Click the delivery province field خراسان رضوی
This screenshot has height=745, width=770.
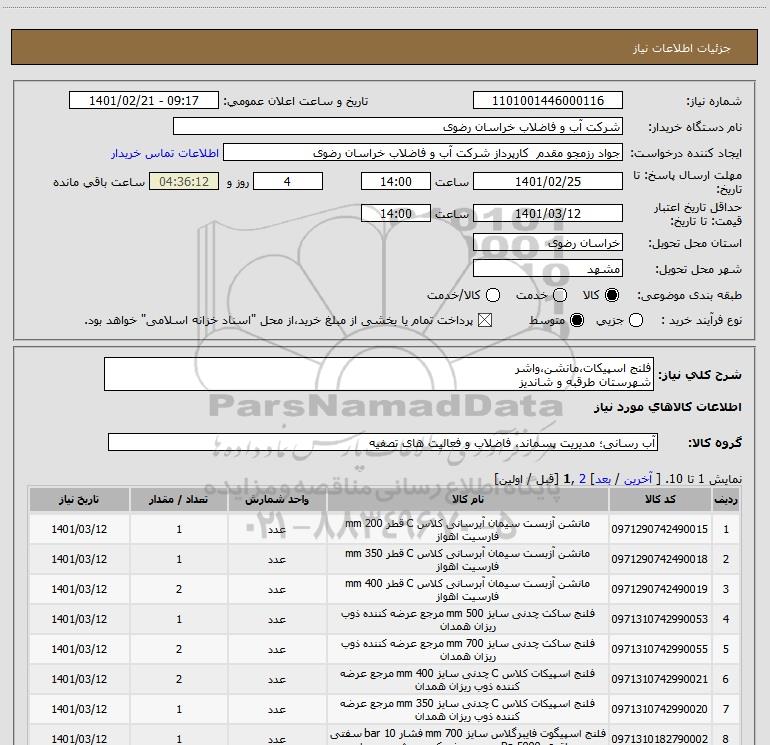coord(548,242)
